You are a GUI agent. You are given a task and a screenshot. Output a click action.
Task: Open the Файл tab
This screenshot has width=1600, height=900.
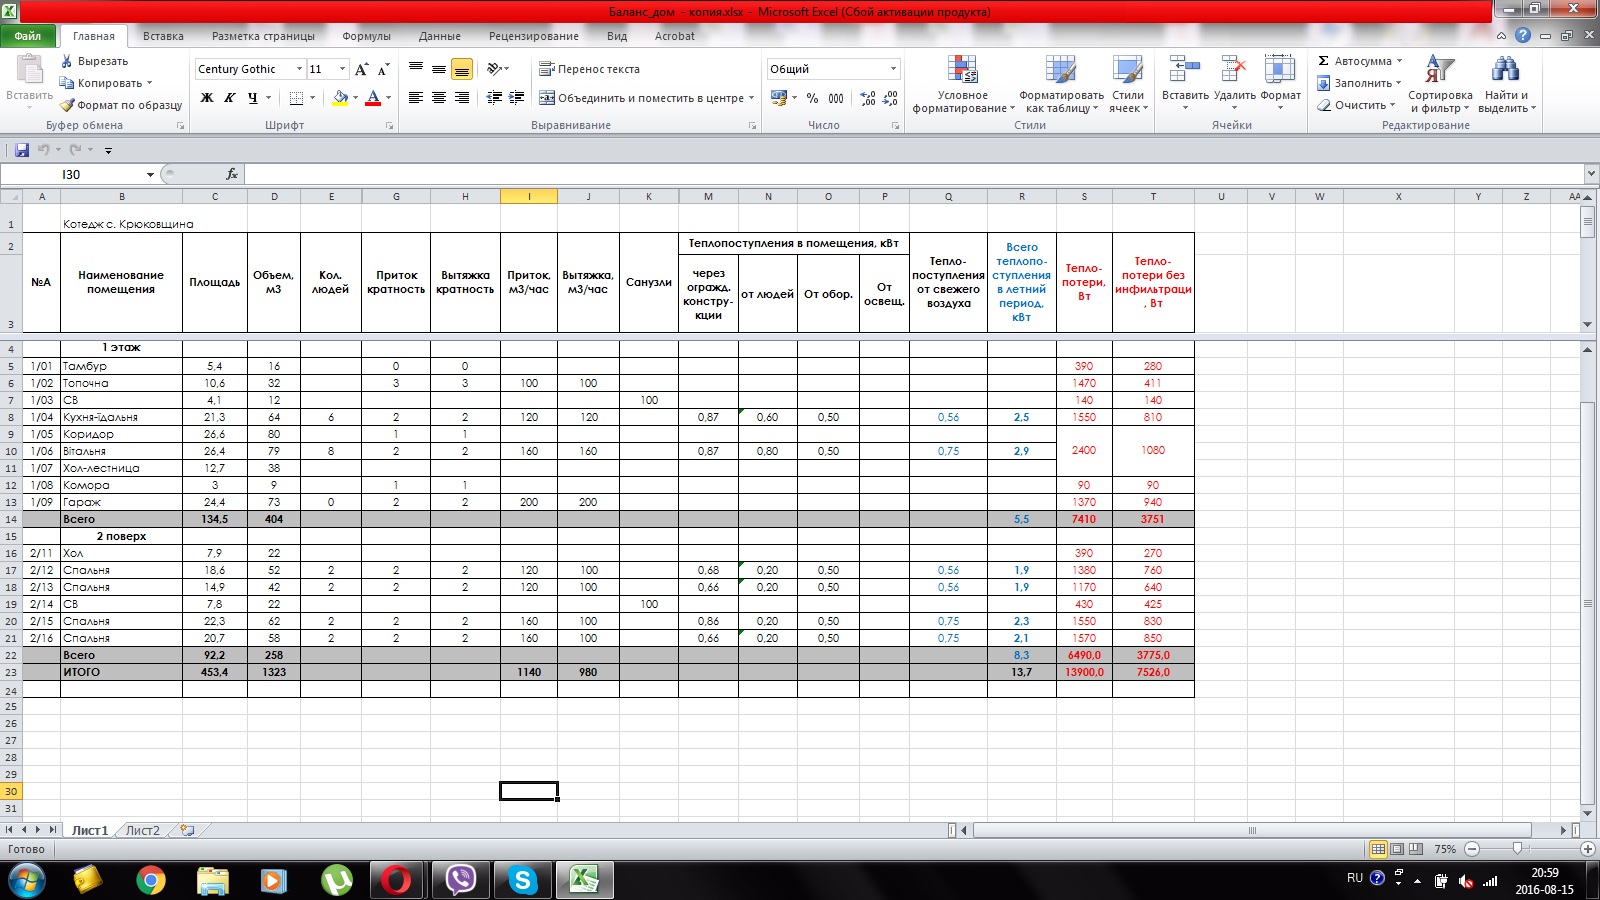pyautogui.click(x=27, y=36)
